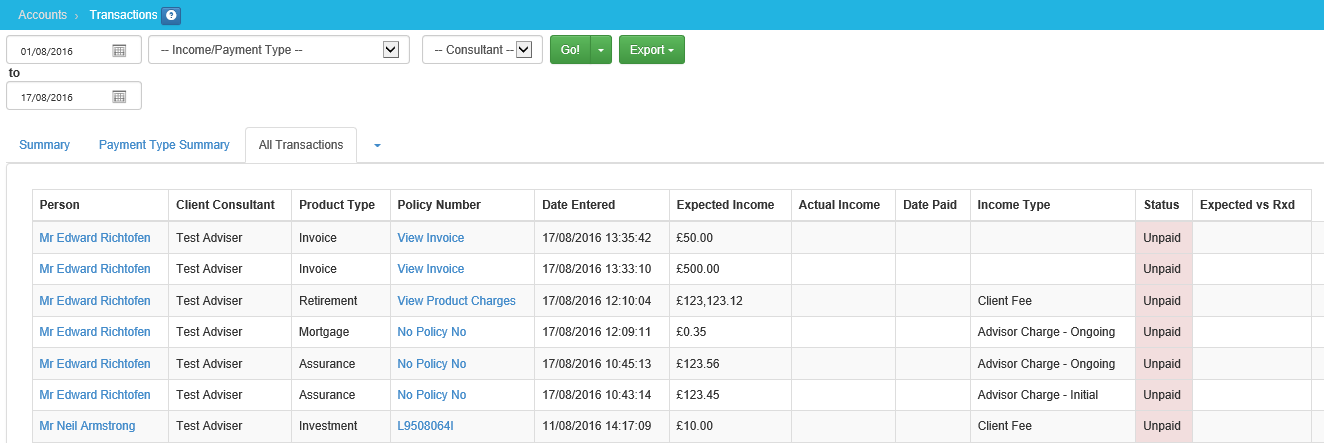
Task: Click the Expected Income column header
Action: coord(725,205)
